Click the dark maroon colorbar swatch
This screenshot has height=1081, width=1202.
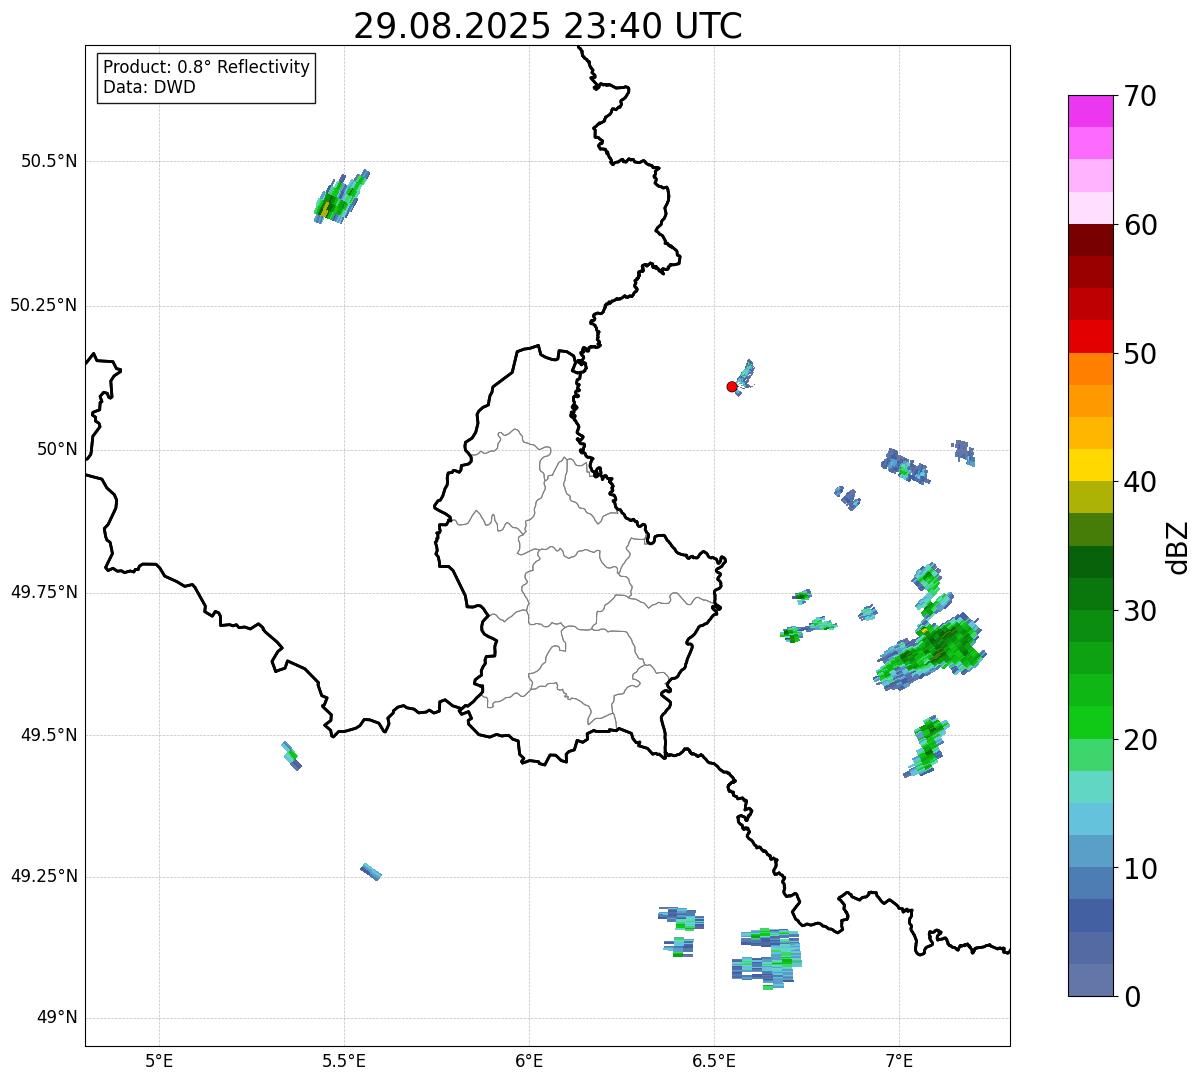click(1091, 240)
